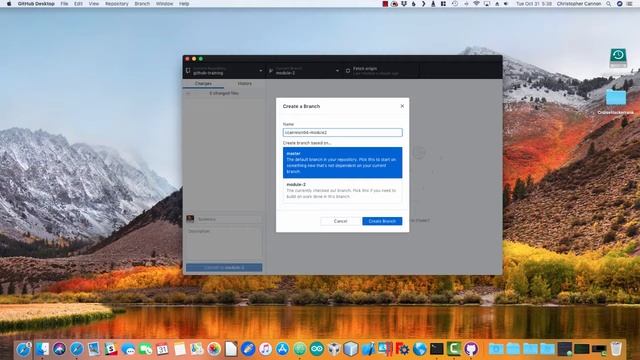
Task: Open Arduino from the Dock
Action: click(x=317, y=349)
